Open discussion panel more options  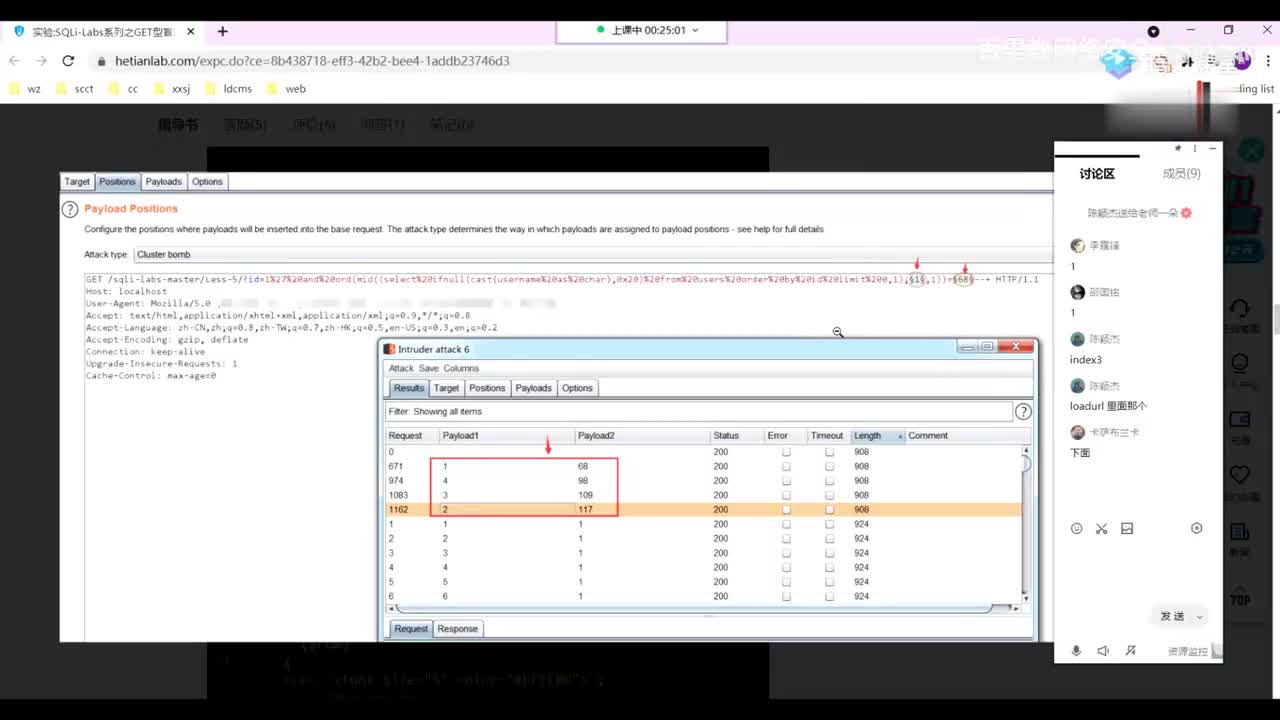[1195, 148]
